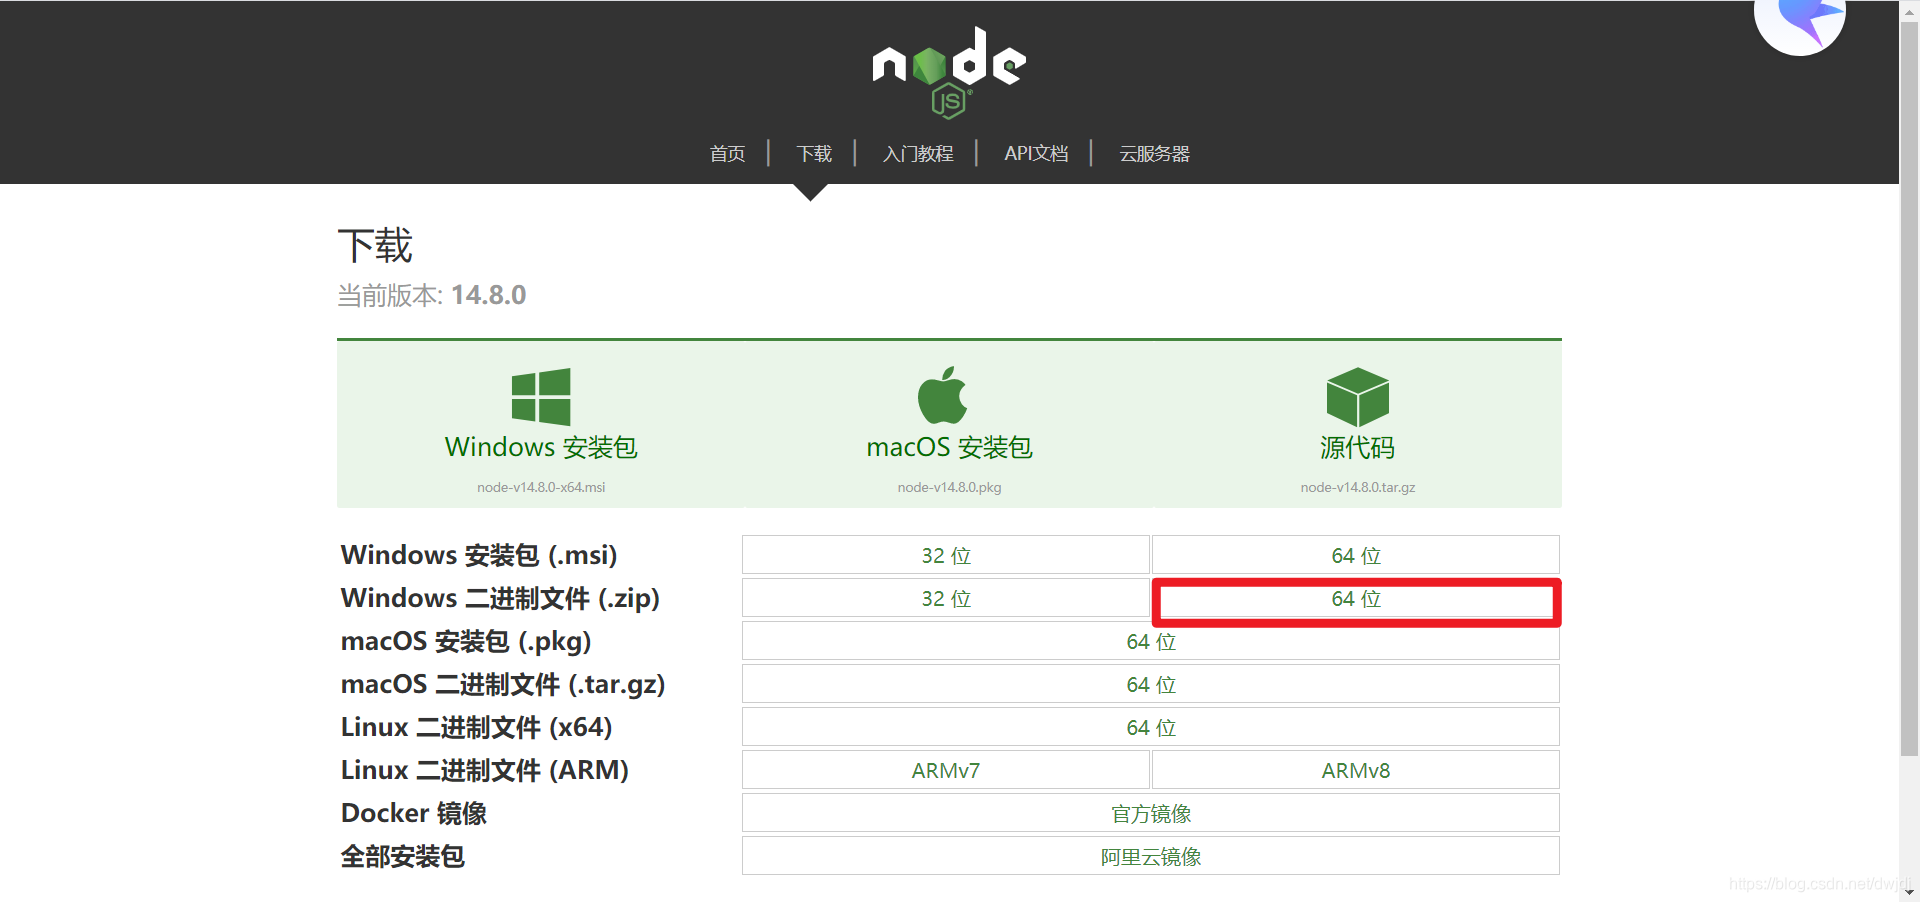
Task: Click the 当前版本: 14.8.0 text
Action: tap(431, 295)
